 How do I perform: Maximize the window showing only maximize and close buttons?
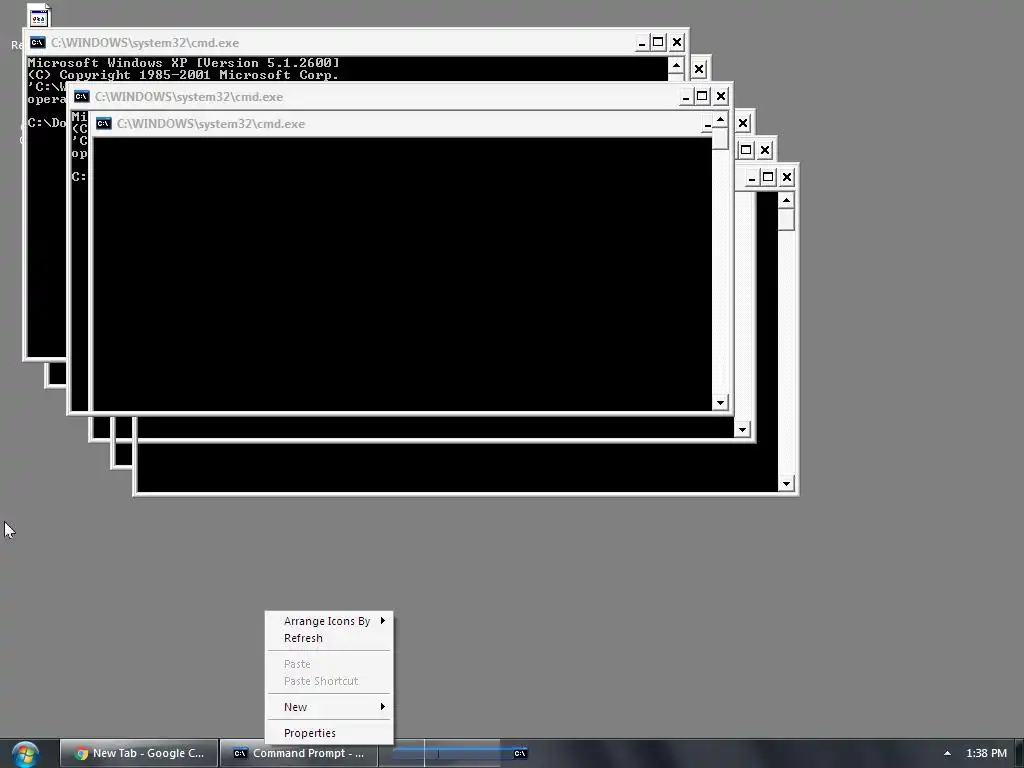click(746, 150)
